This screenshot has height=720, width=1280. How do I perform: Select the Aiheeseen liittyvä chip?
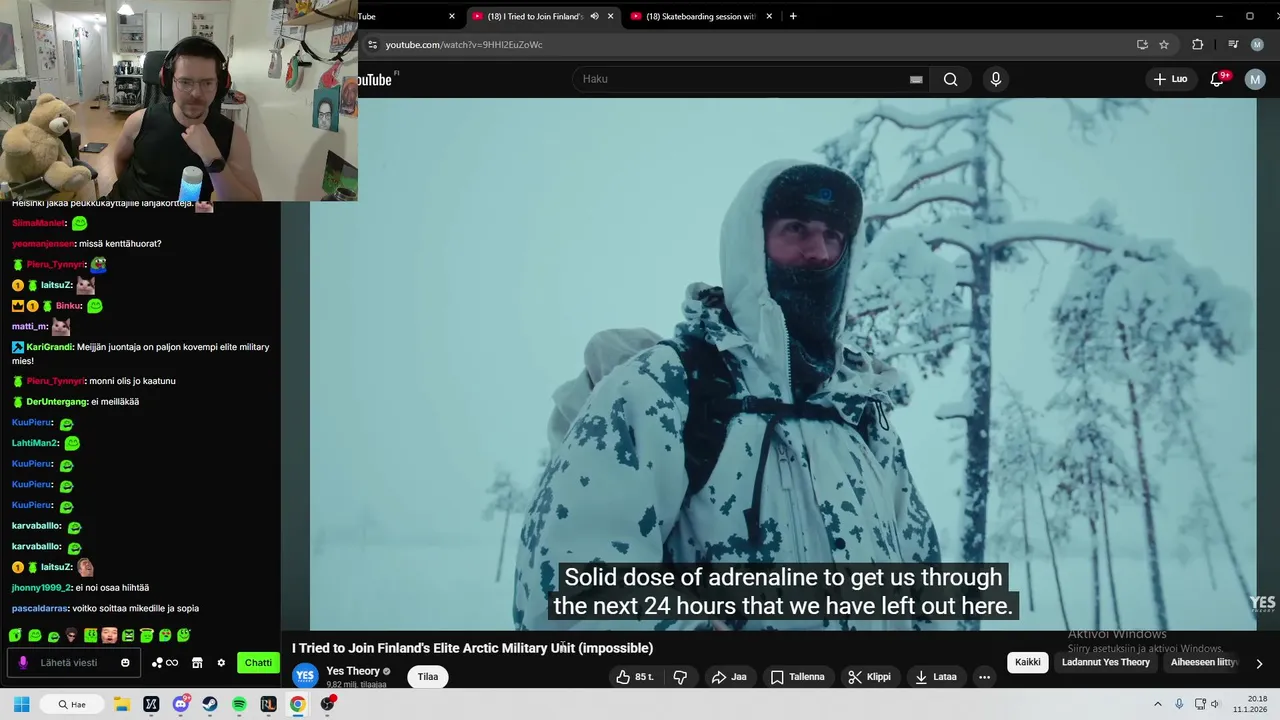(x=1204, y=662)
